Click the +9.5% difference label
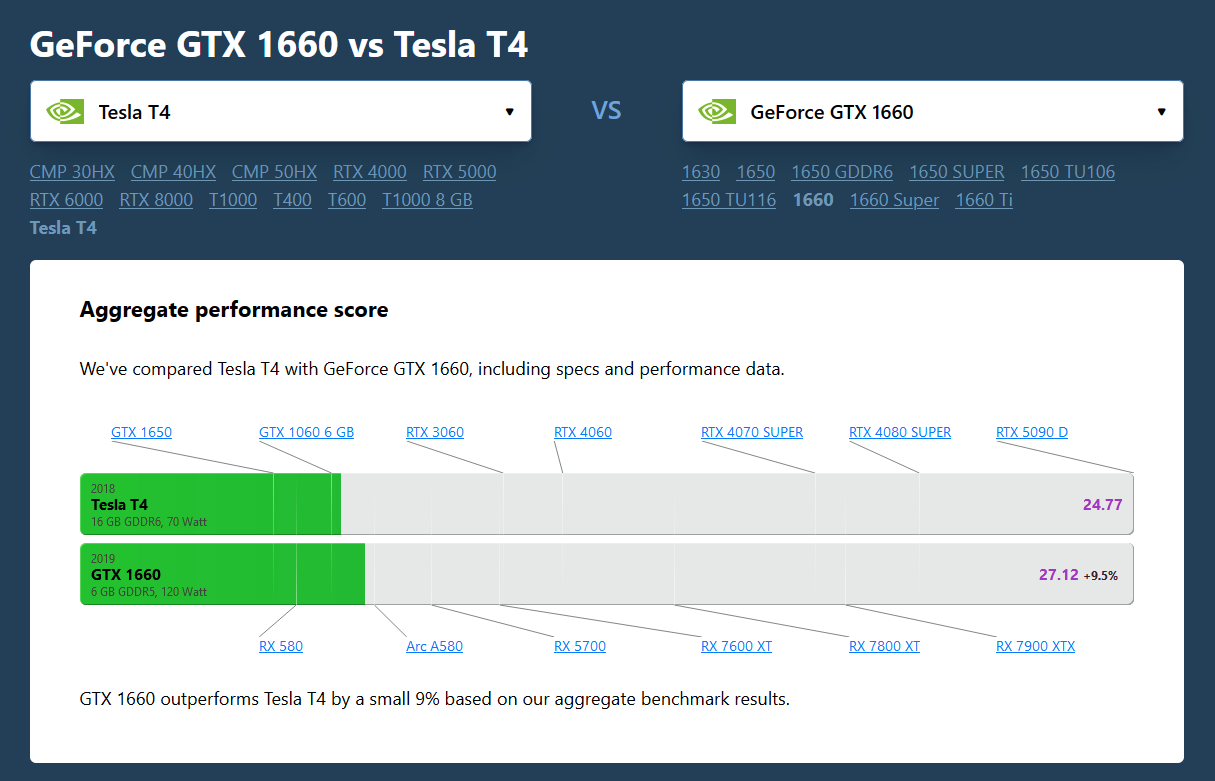Viewport: 1215px width, 781px height. click(x=1101, y=576)
